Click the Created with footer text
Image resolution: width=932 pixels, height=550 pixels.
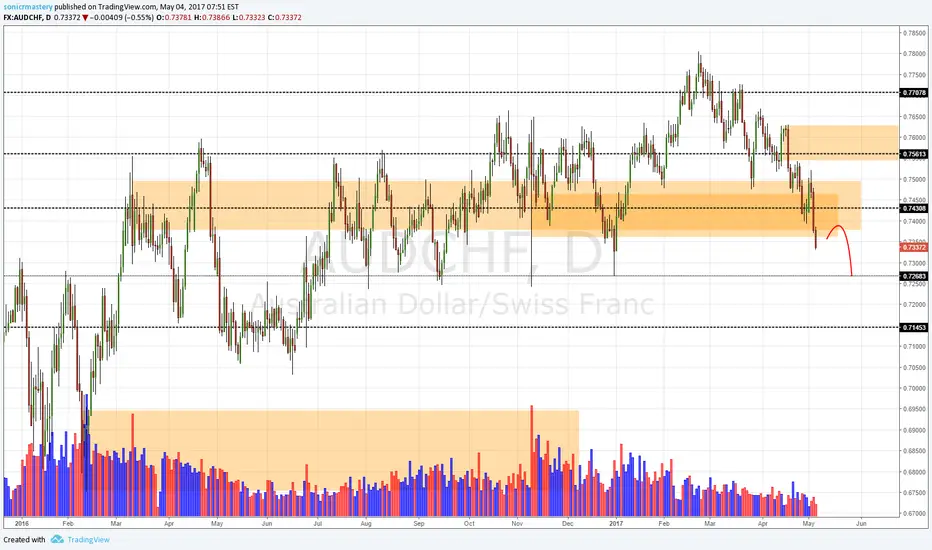[24, 539]
